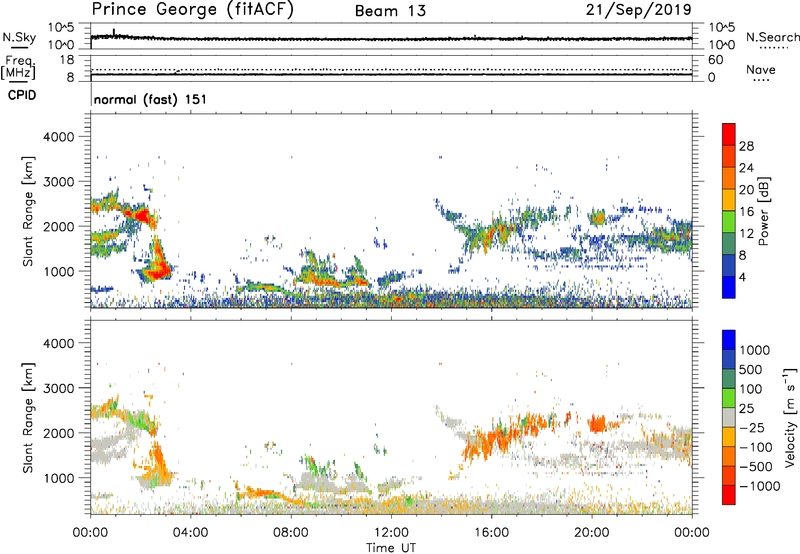
Task: Click the red bottom of the velocity colorbar
Action: coord(729,495)
